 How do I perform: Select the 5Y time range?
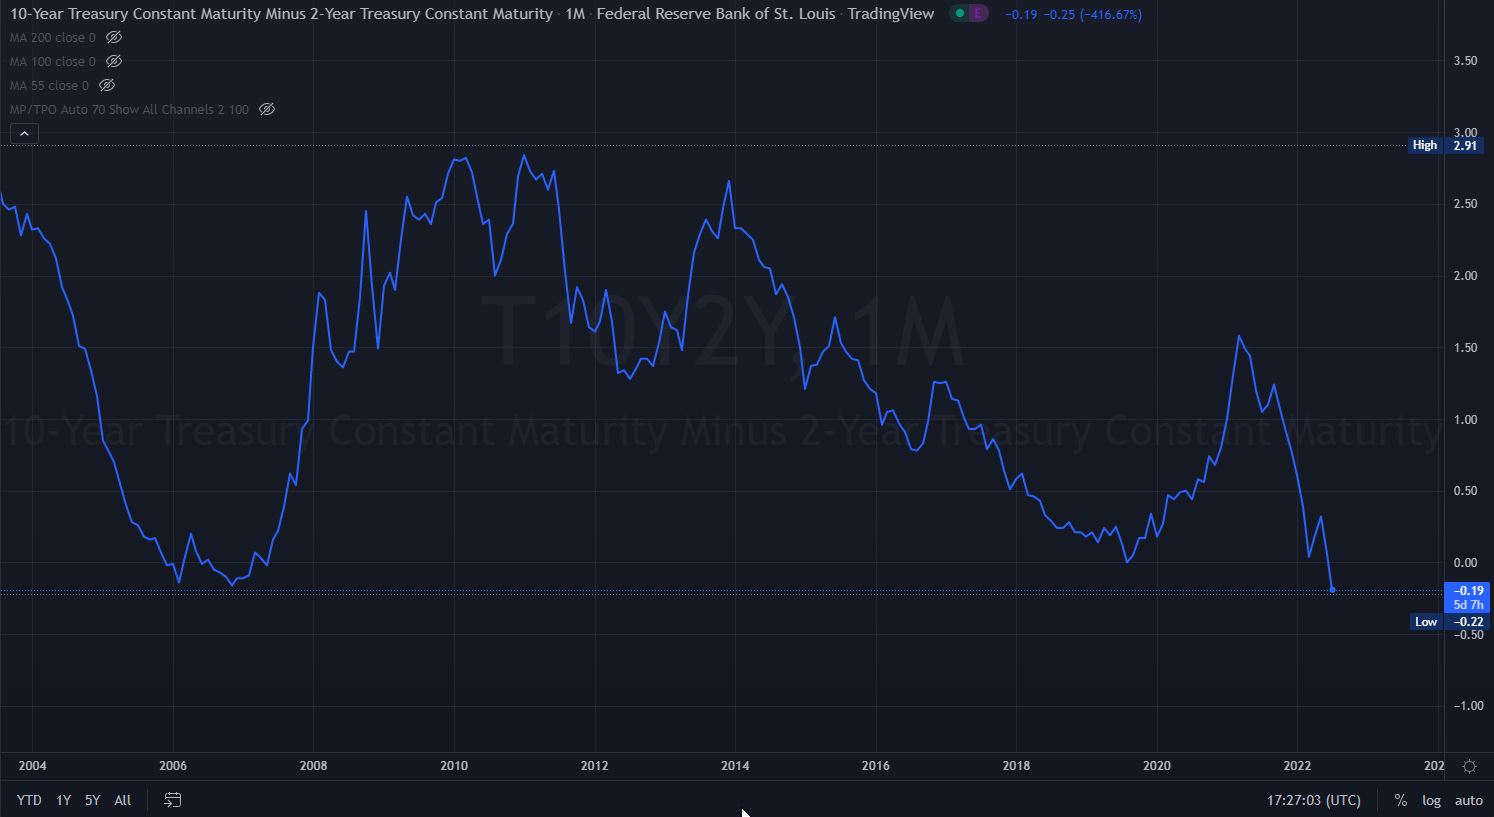92,800
